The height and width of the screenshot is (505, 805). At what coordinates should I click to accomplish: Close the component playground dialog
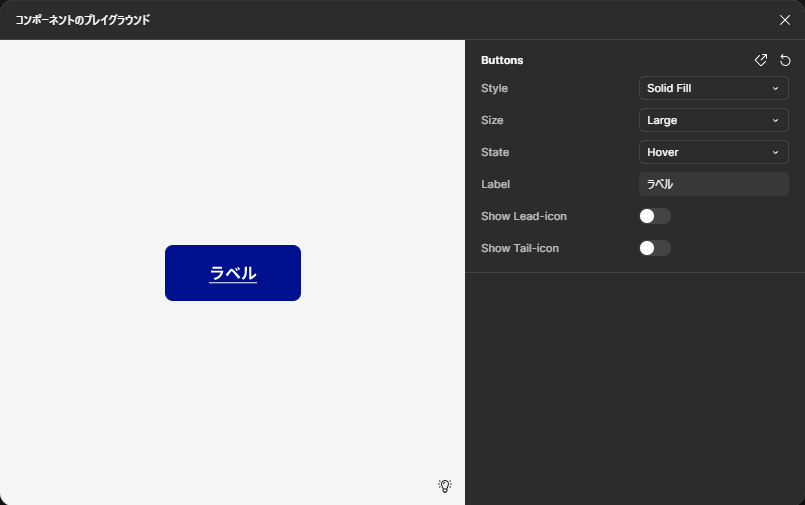pos(785,20)
